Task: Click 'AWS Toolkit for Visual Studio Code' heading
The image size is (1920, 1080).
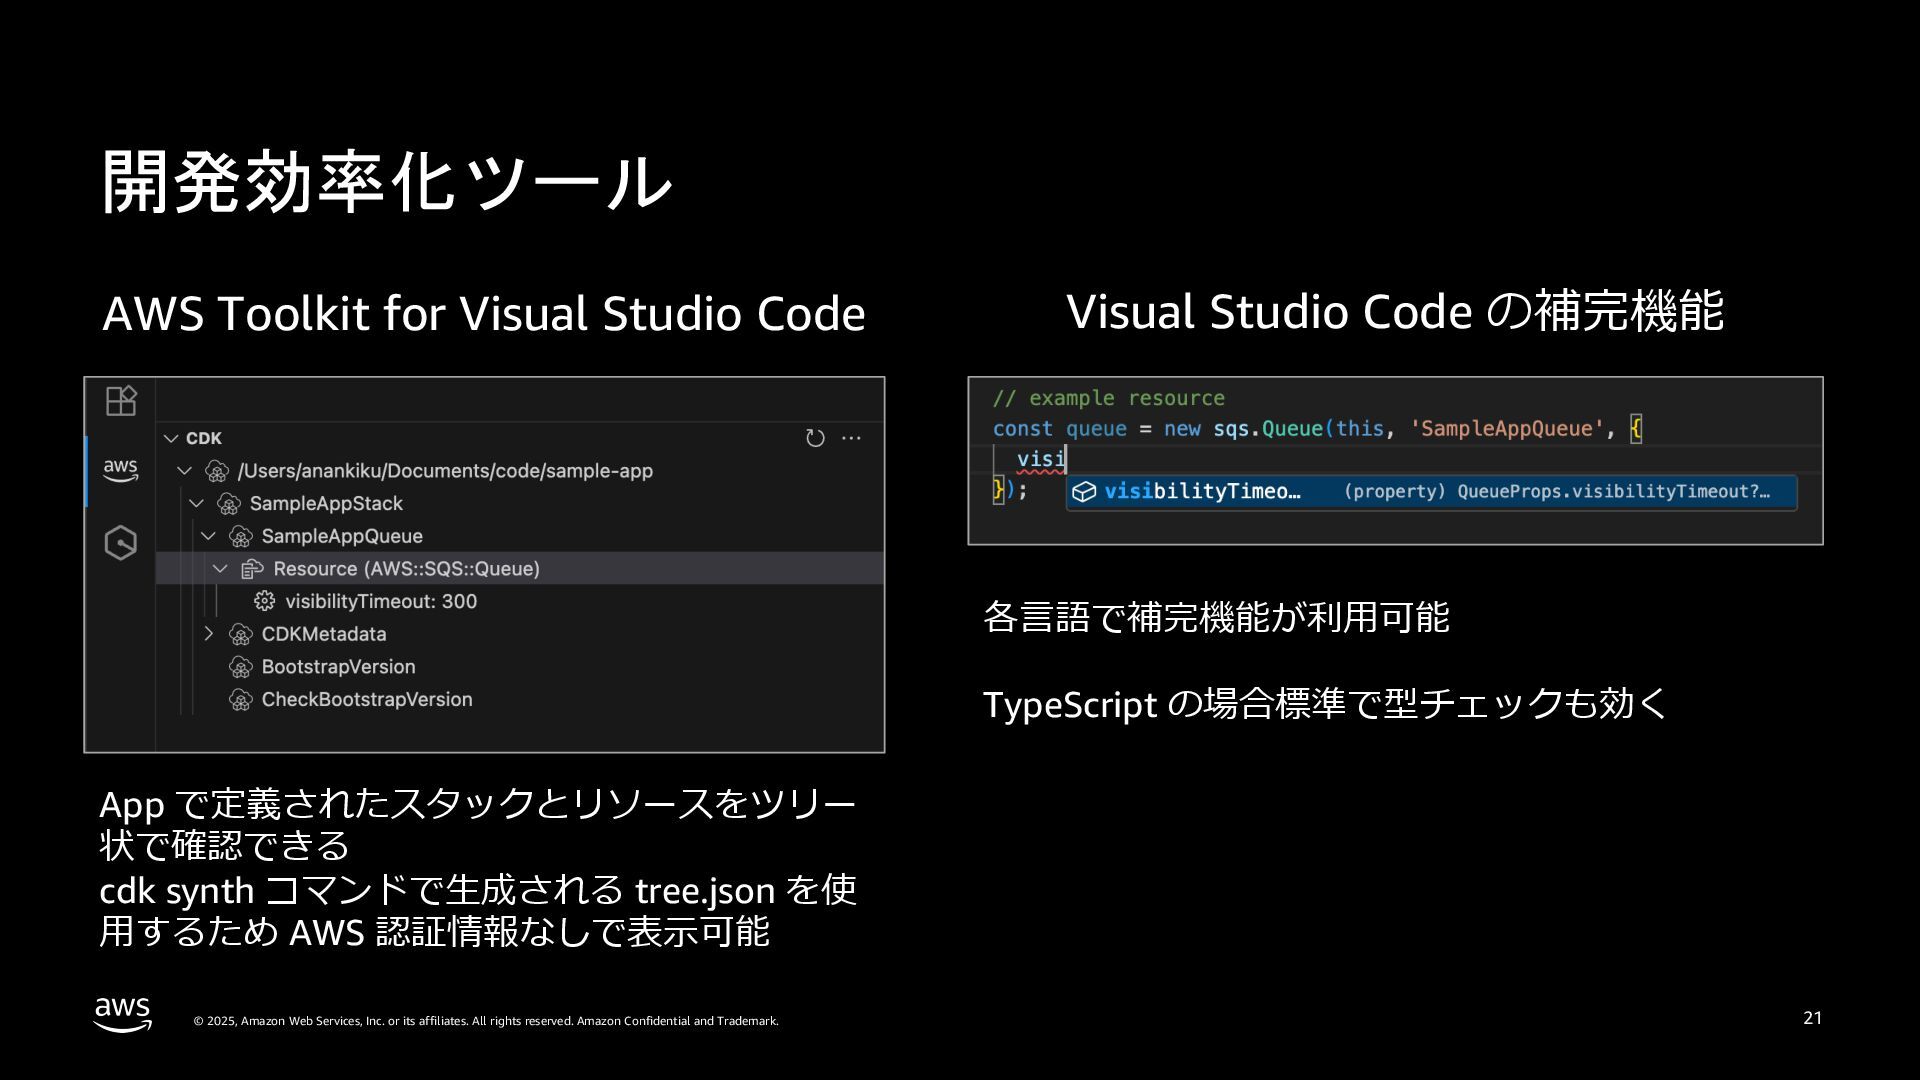Action: pyautogui.click(x=484, y=313)
